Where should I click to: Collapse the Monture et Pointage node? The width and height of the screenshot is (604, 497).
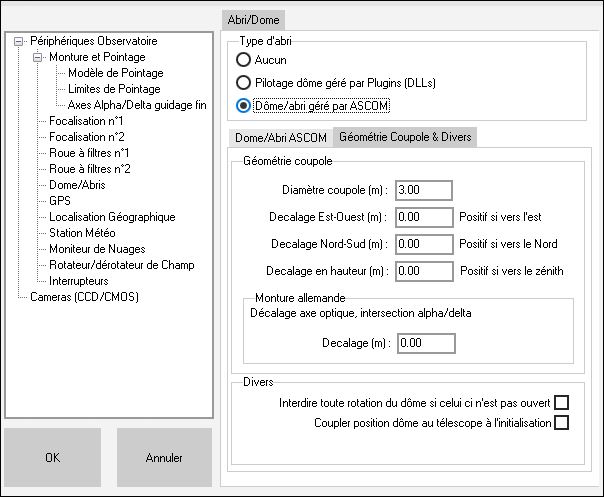pos(37,58)
